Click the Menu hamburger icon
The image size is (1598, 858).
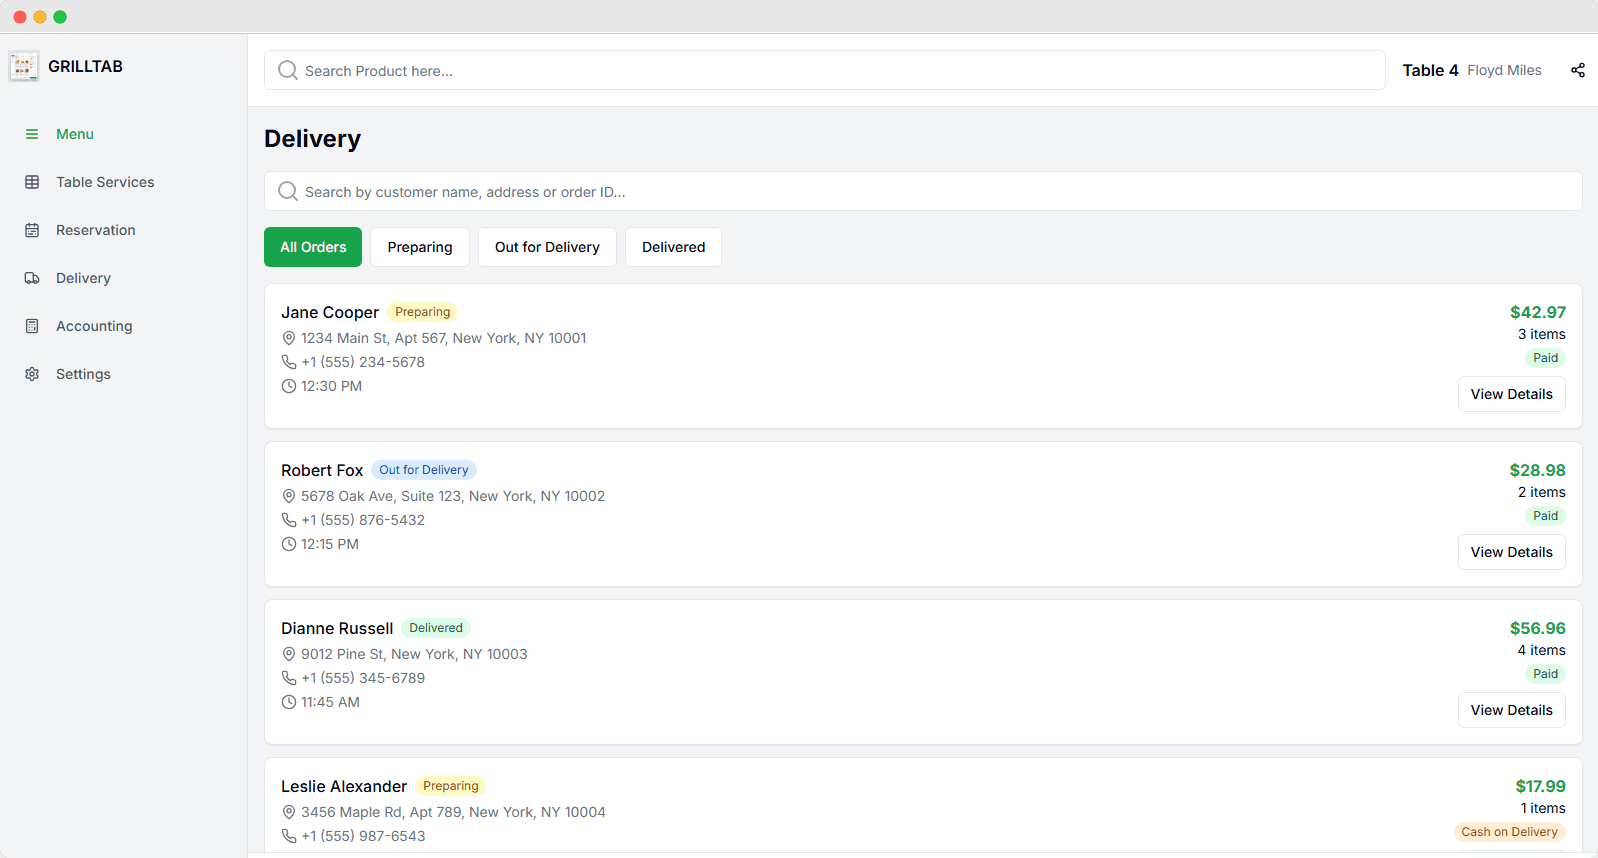tap(32, 134)
